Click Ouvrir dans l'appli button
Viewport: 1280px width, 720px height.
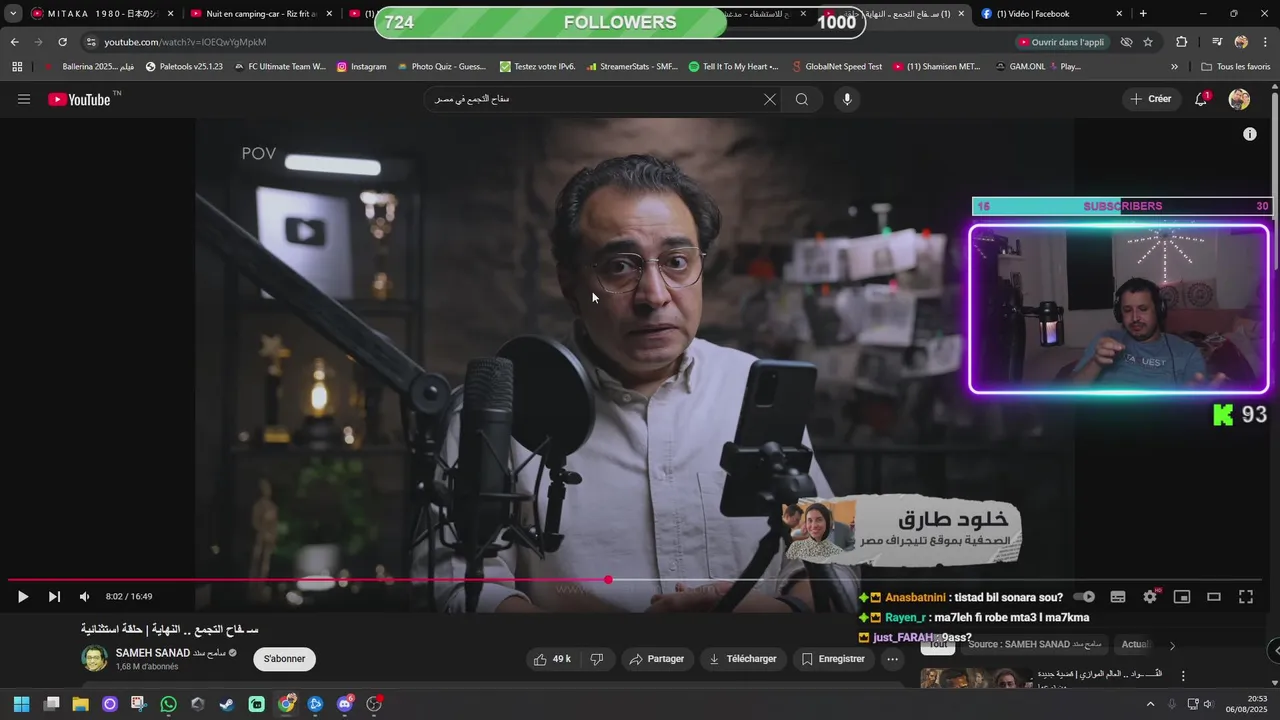tap(1061, 42)
